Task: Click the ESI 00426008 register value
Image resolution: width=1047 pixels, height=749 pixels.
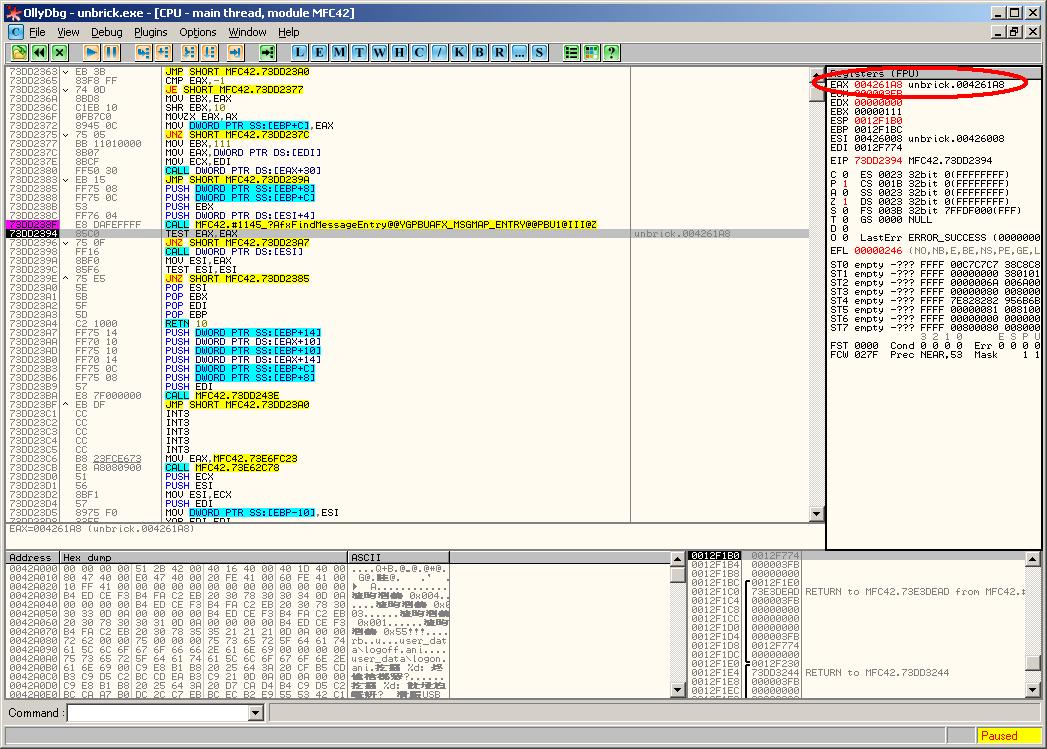Action: click(878, 139)
